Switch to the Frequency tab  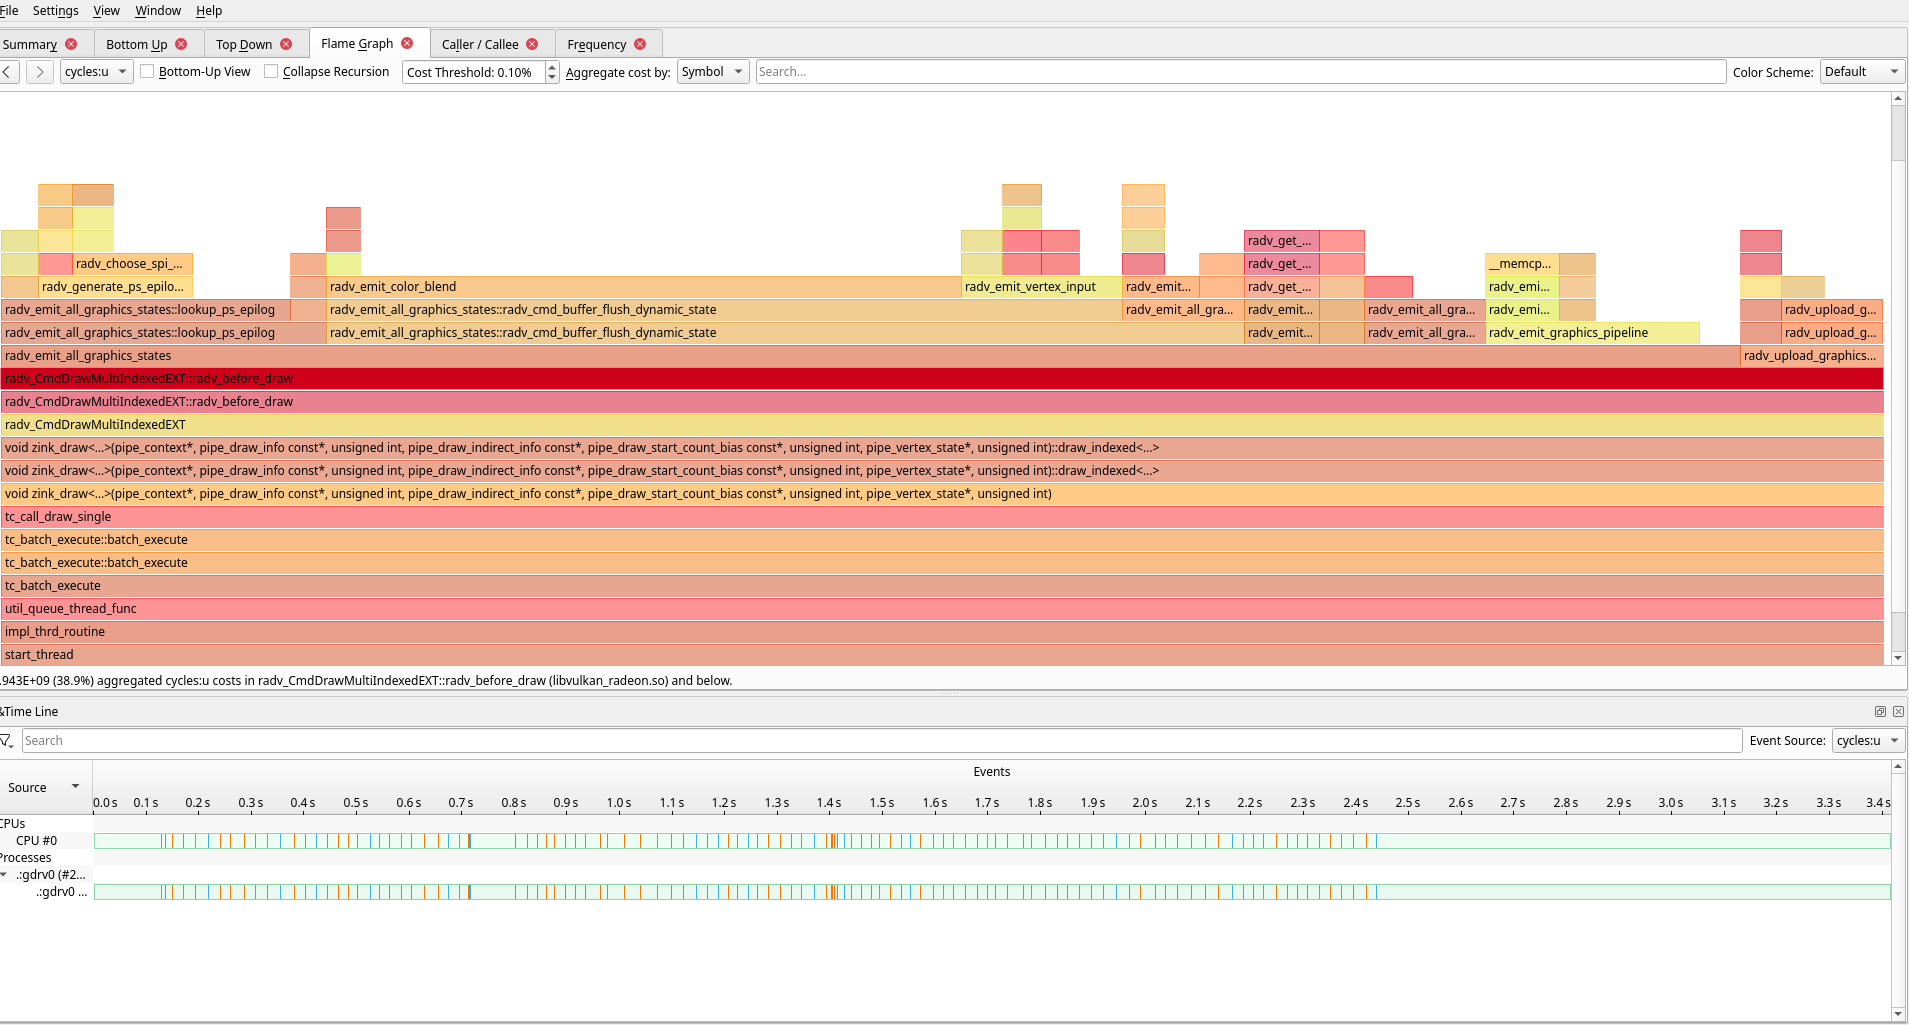597,44
